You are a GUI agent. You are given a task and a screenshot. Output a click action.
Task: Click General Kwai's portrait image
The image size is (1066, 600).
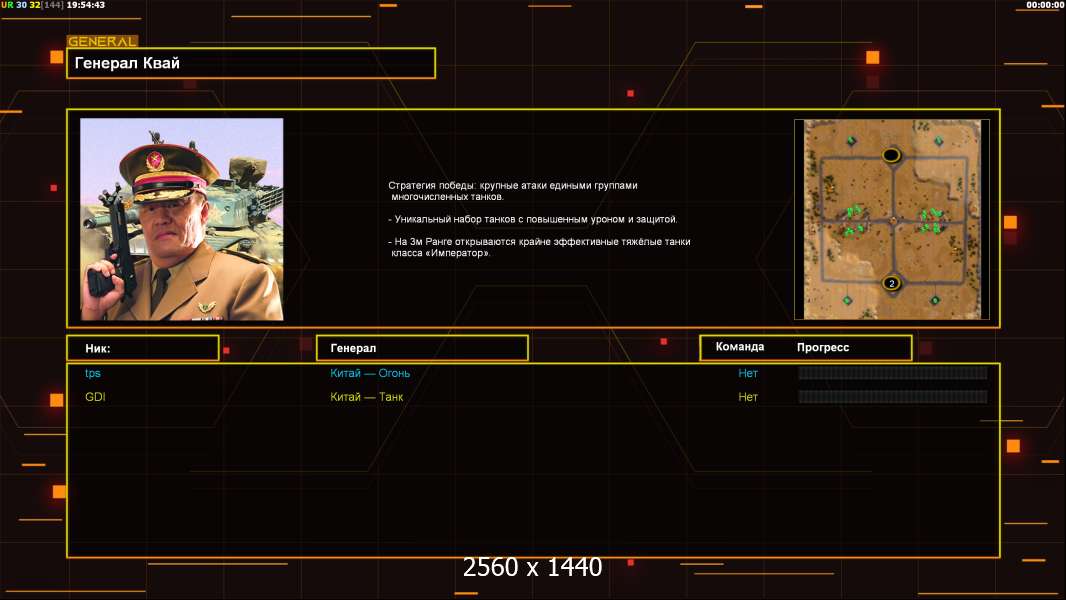182,219
